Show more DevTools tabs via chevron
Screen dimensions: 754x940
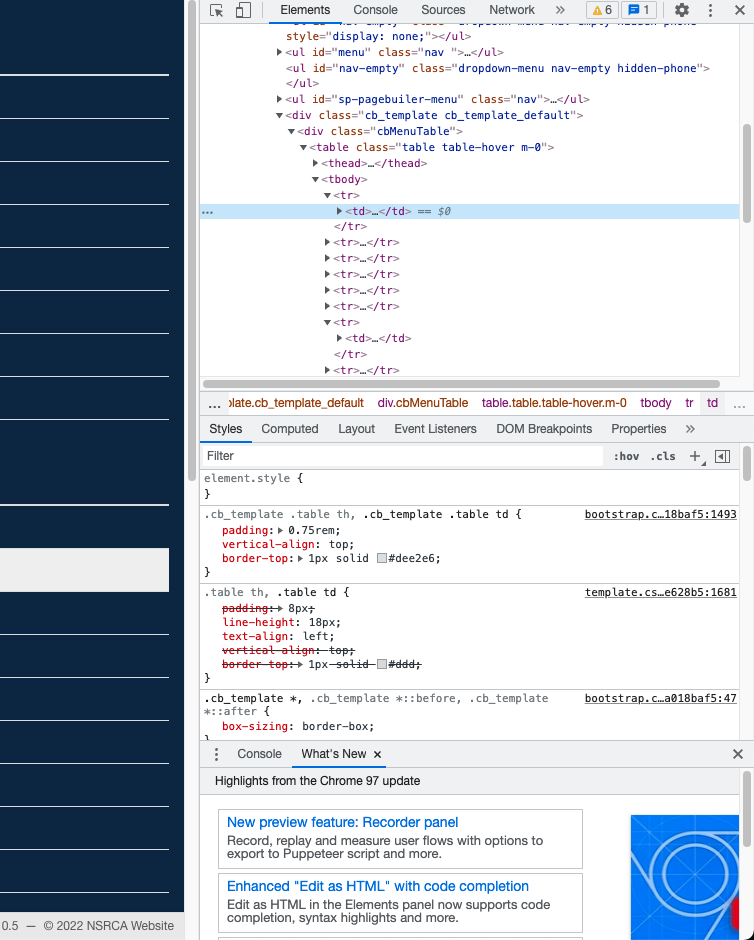coord(560,10)
